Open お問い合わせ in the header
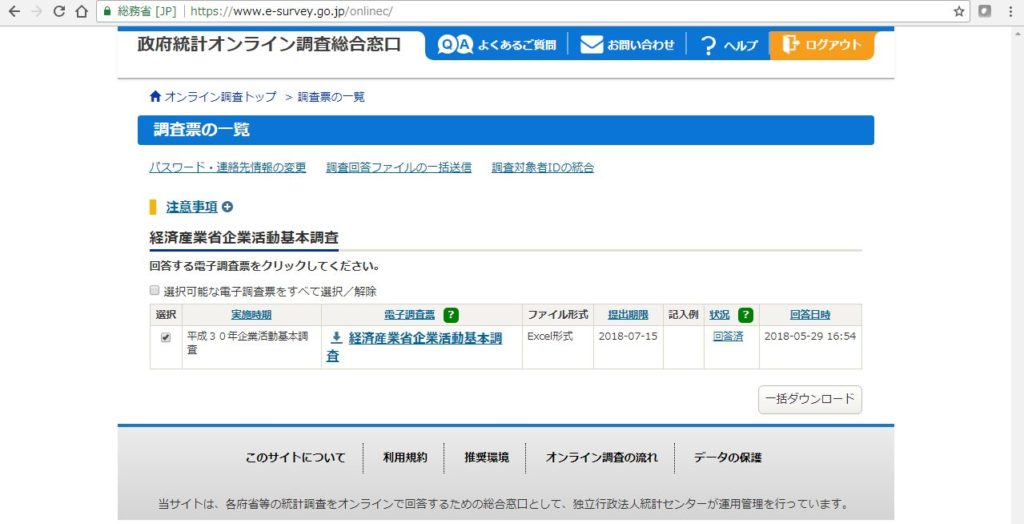 pos(627,45)
